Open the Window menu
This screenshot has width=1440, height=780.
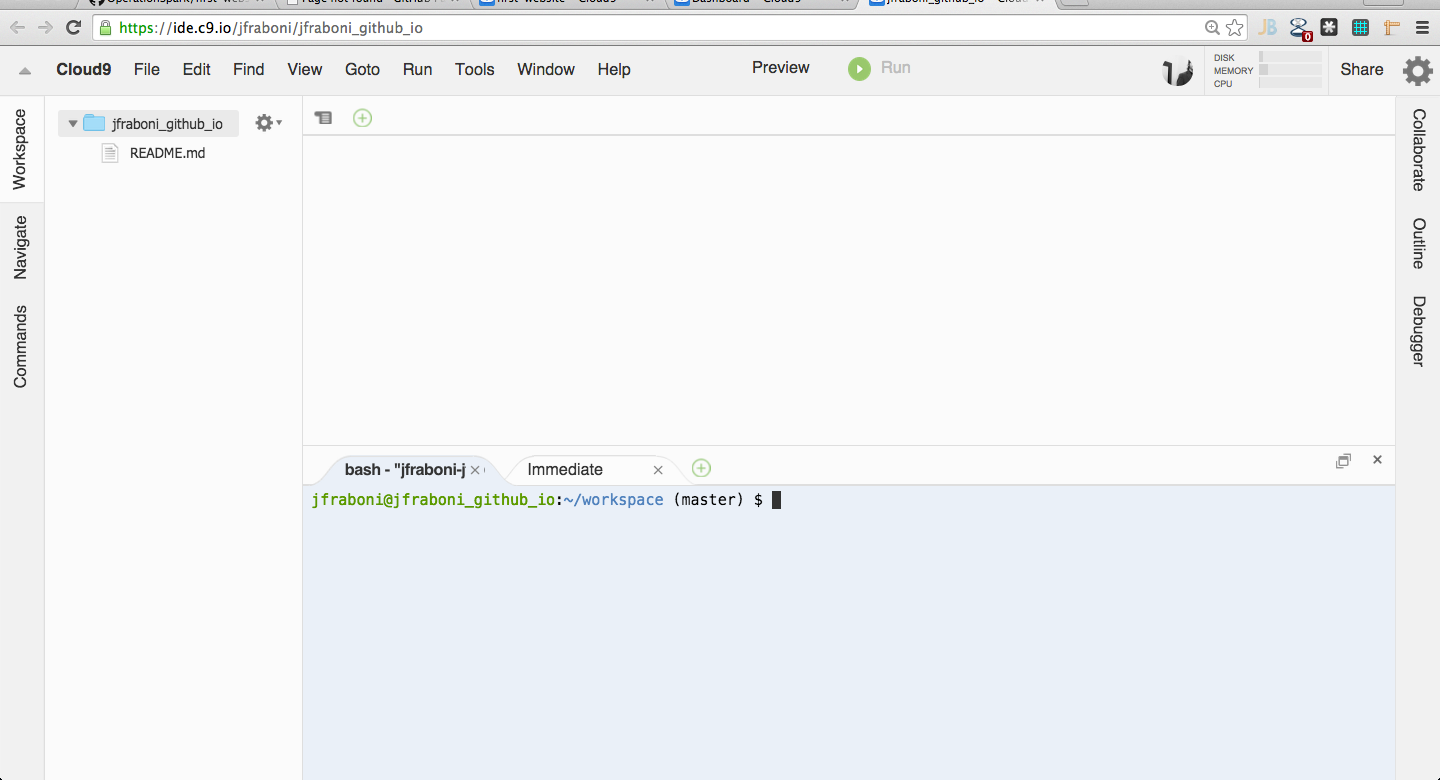[546, 69]
